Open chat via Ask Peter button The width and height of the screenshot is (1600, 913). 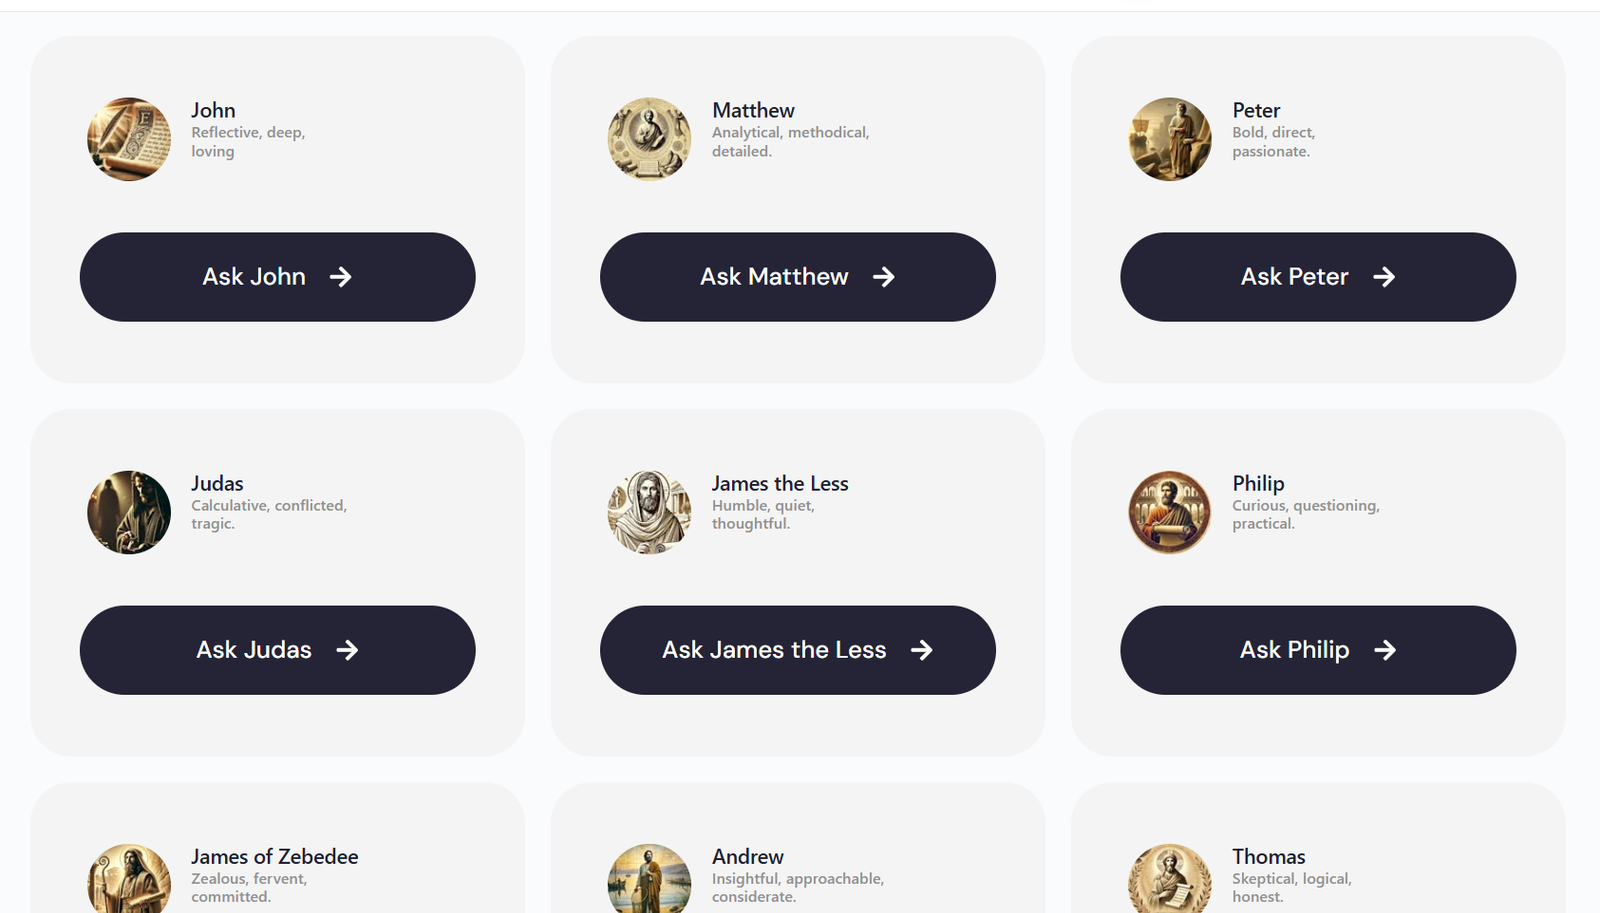point(1317,277)
